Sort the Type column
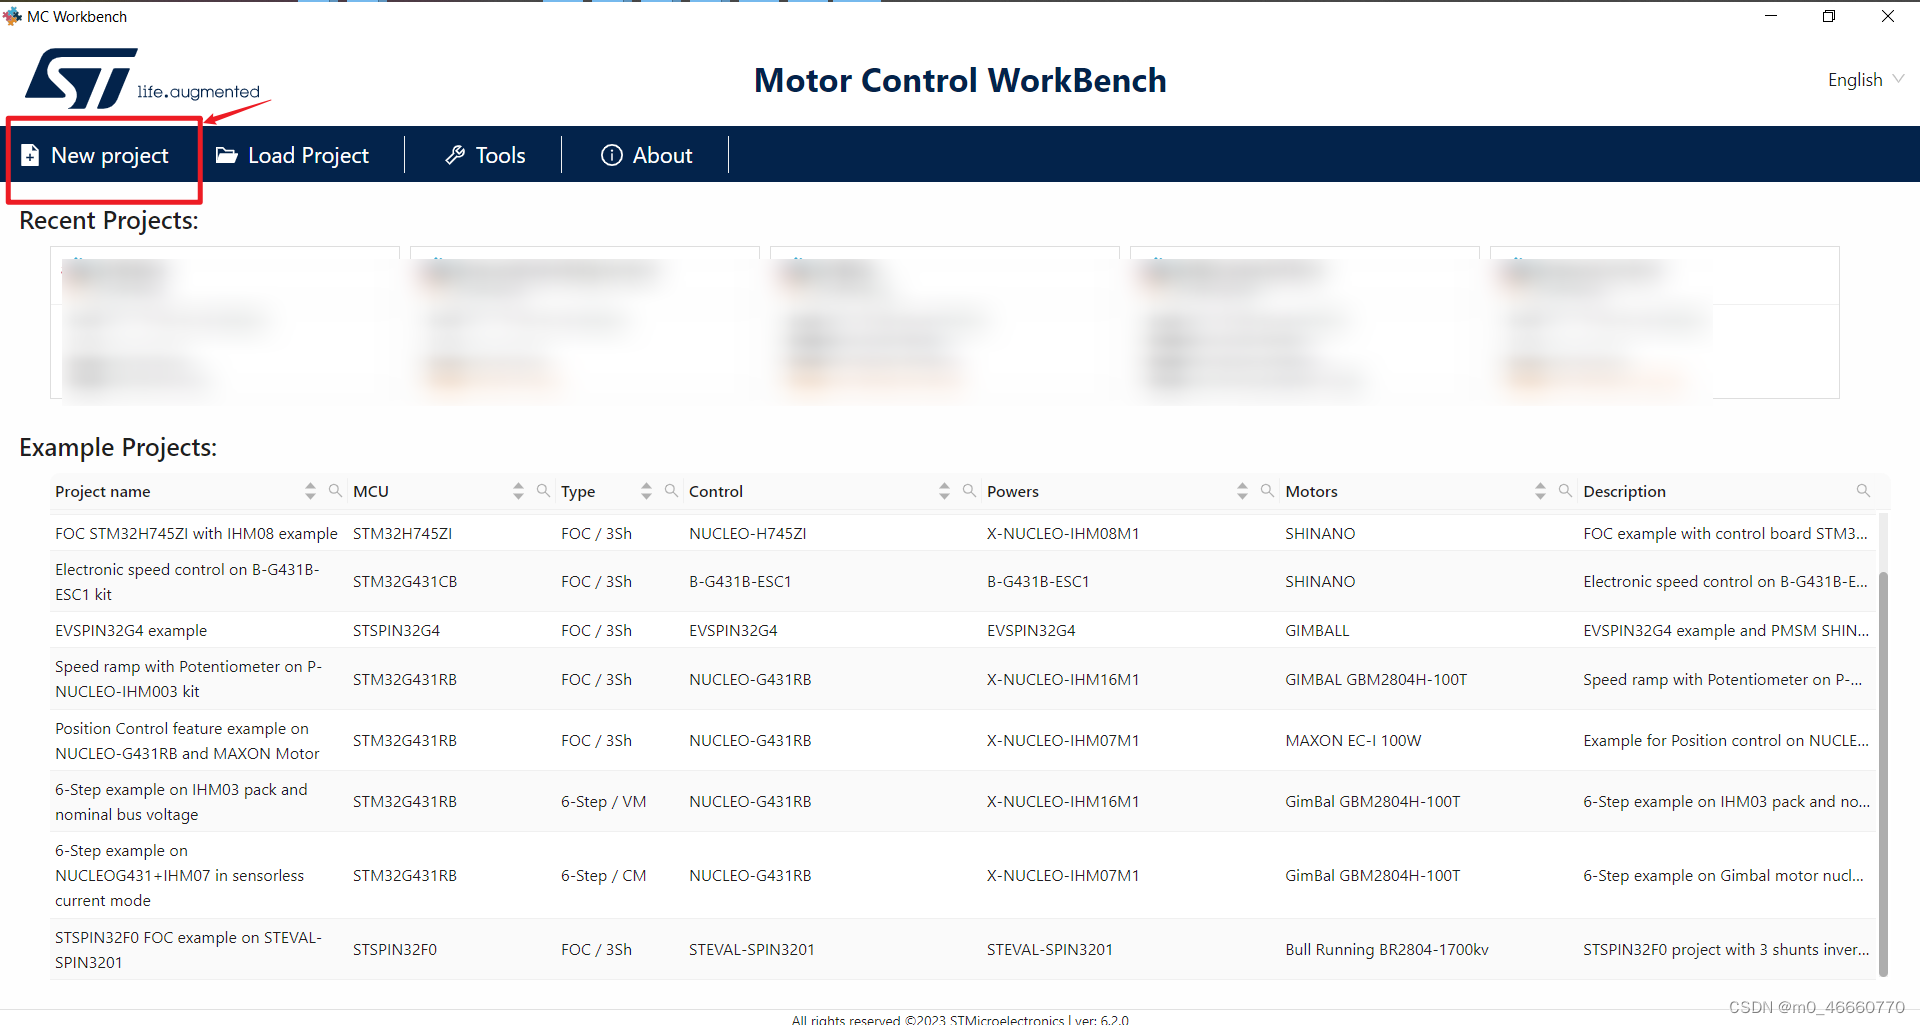1920x1025 pixels. click(x=646, y=491)
